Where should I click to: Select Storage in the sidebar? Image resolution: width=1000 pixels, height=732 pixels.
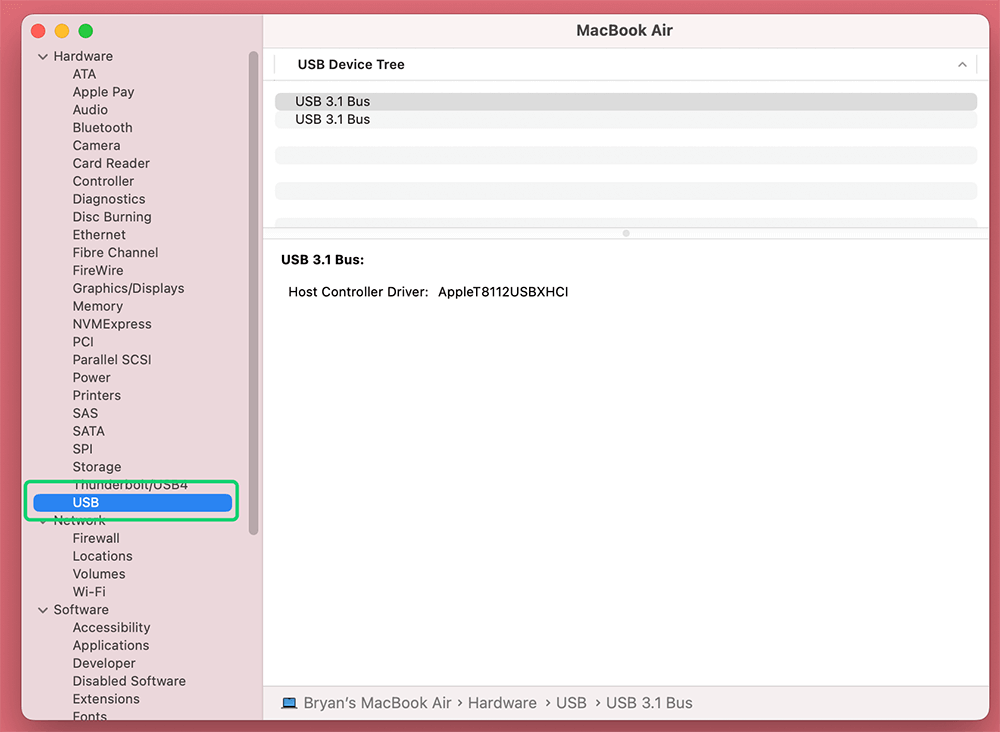(x=96, y=467)
